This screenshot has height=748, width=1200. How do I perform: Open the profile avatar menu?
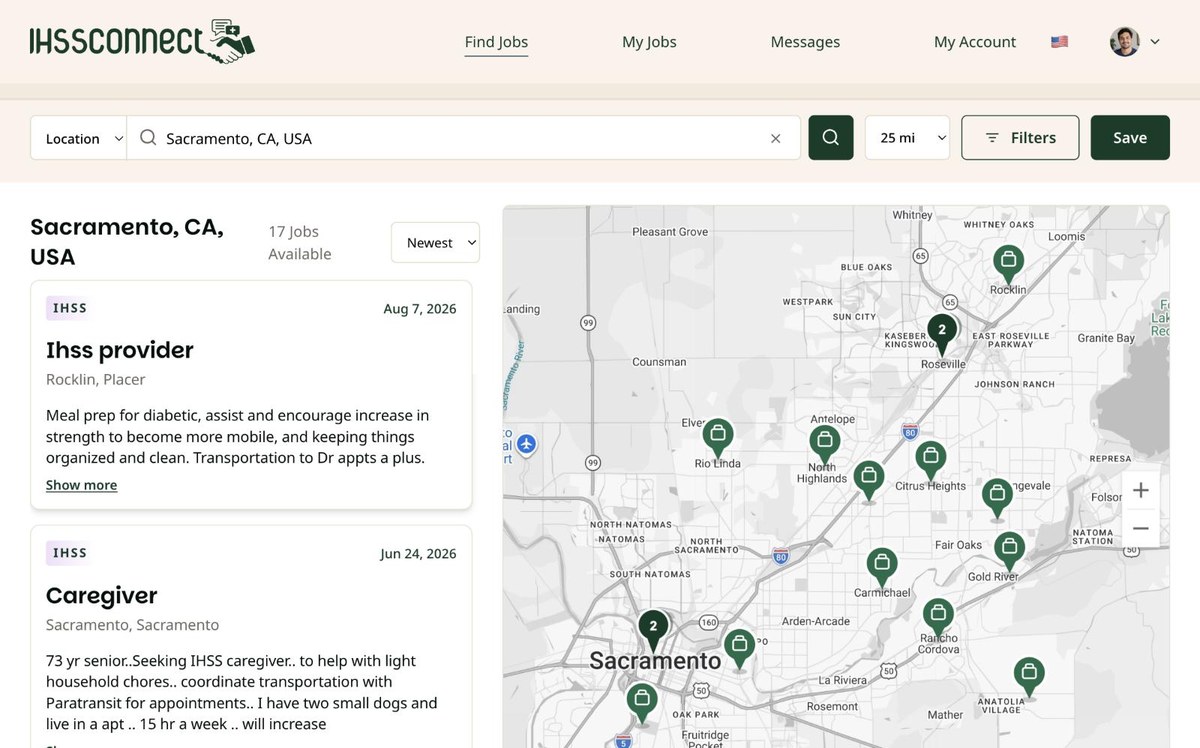click(x=1125, y=42)
